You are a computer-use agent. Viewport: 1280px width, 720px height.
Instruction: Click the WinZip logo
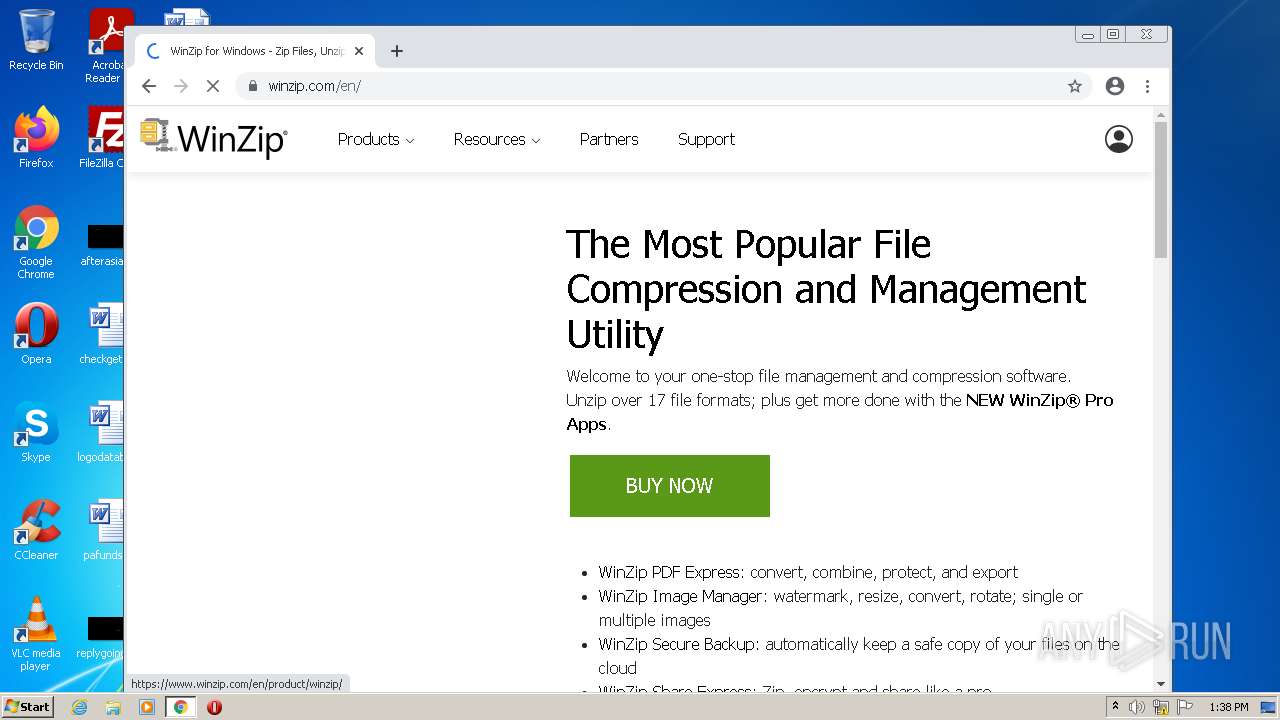point(214,139)
